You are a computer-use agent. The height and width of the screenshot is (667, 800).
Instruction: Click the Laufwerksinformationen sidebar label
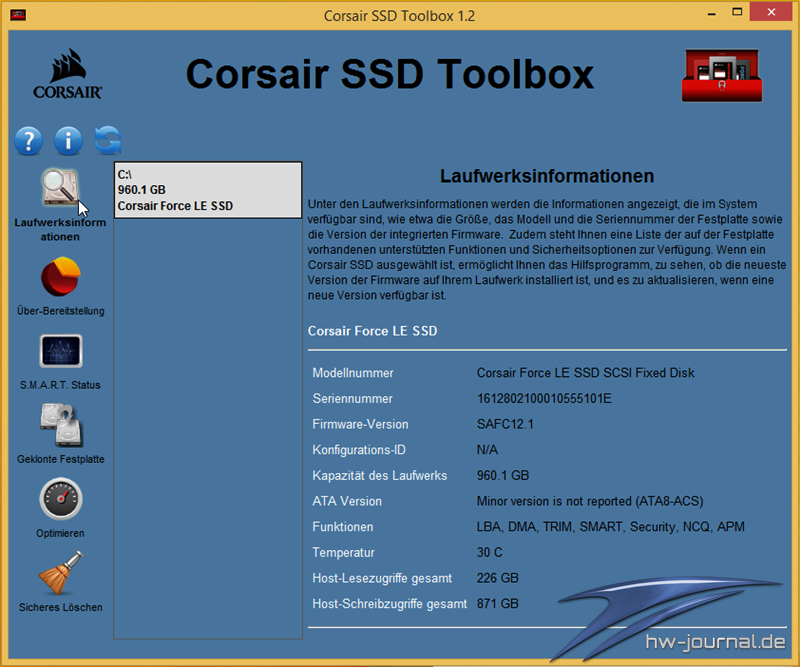(x=60, y=230)
